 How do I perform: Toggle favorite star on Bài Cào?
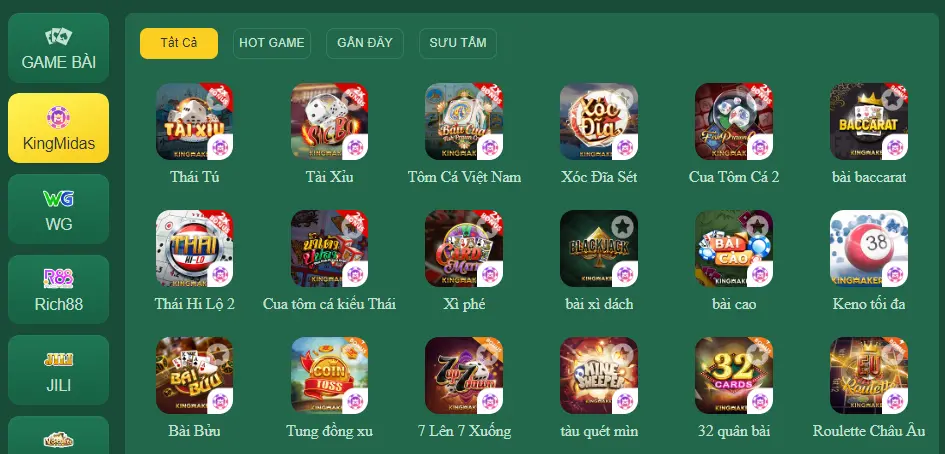coord(757,227)
